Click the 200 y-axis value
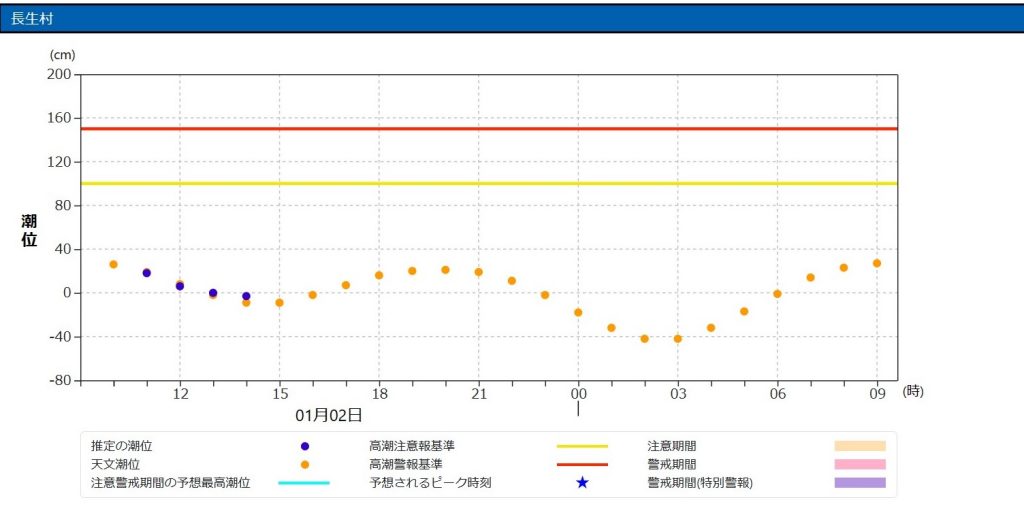Screen dimensions: 1024x515 pos(59,74)
